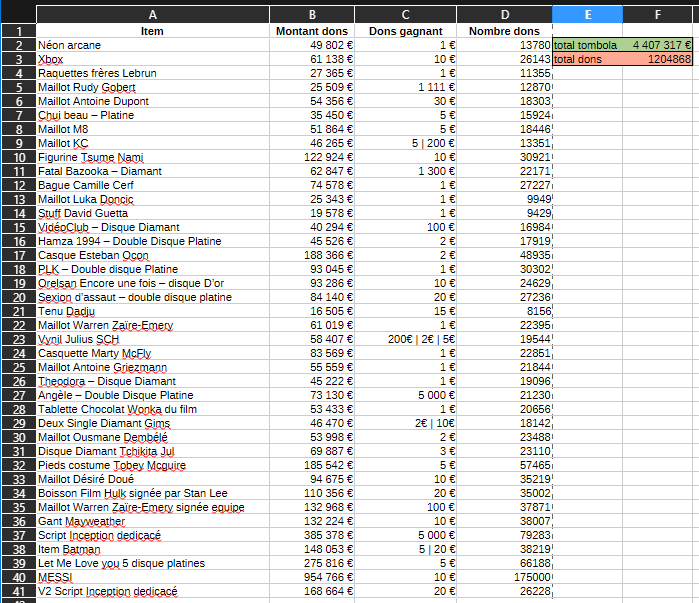Screen dimensions: 699x603
Task: Click 'Maillot Luka Doncic' cell
Action: tap(152, 199)
